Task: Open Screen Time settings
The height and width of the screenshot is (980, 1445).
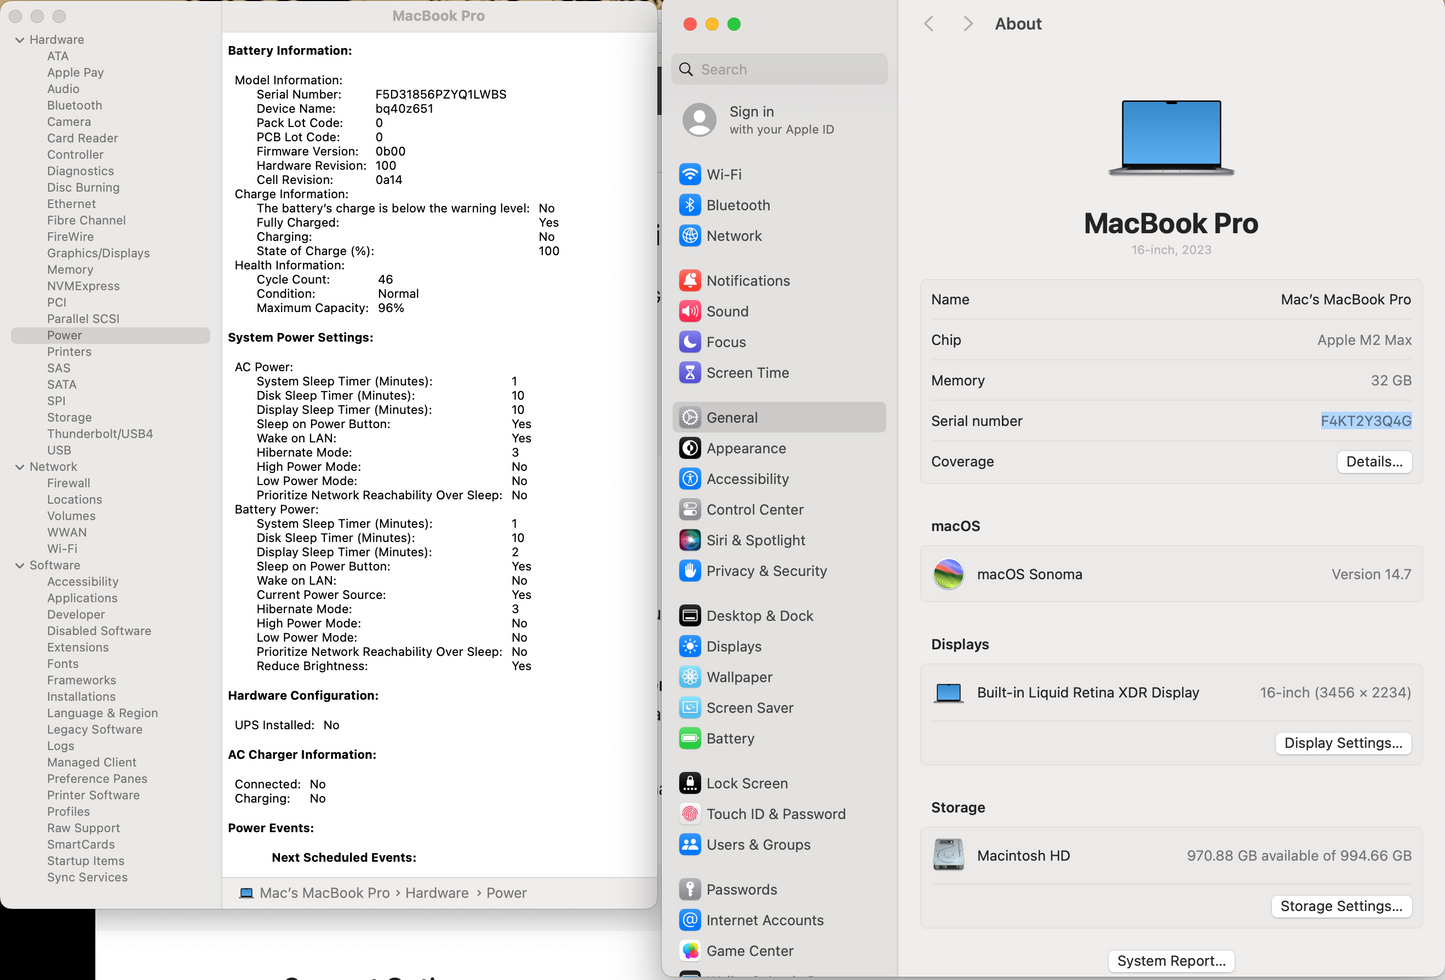Action: click(747, 372)
